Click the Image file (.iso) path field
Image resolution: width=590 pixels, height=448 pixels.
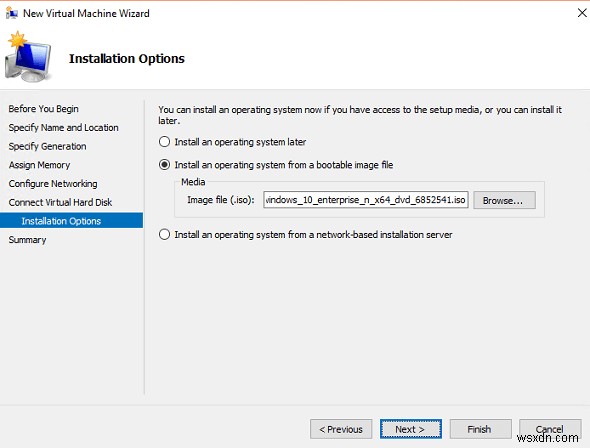[366, 200]
